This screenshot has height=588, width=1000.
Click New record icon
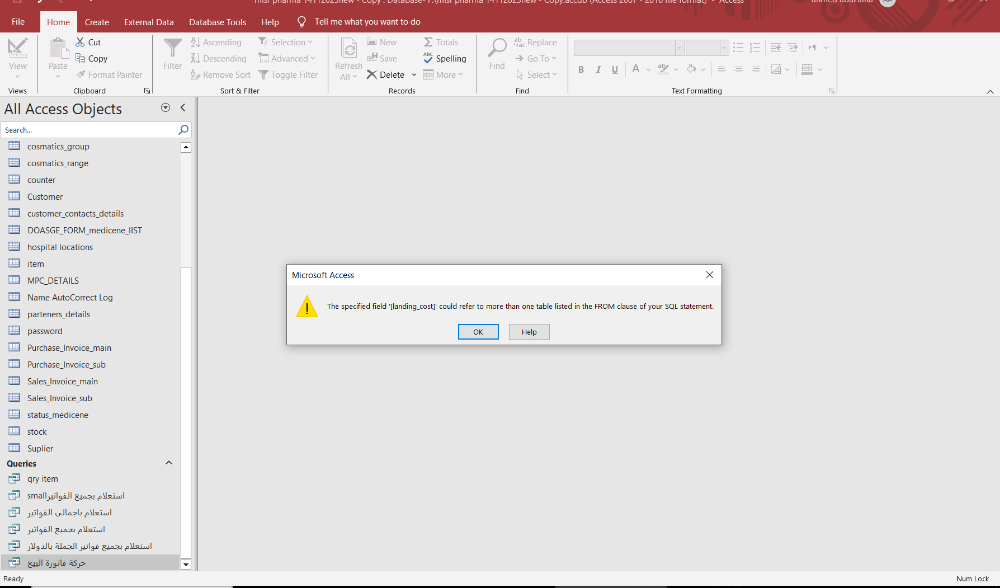click(x=372, y=42)
